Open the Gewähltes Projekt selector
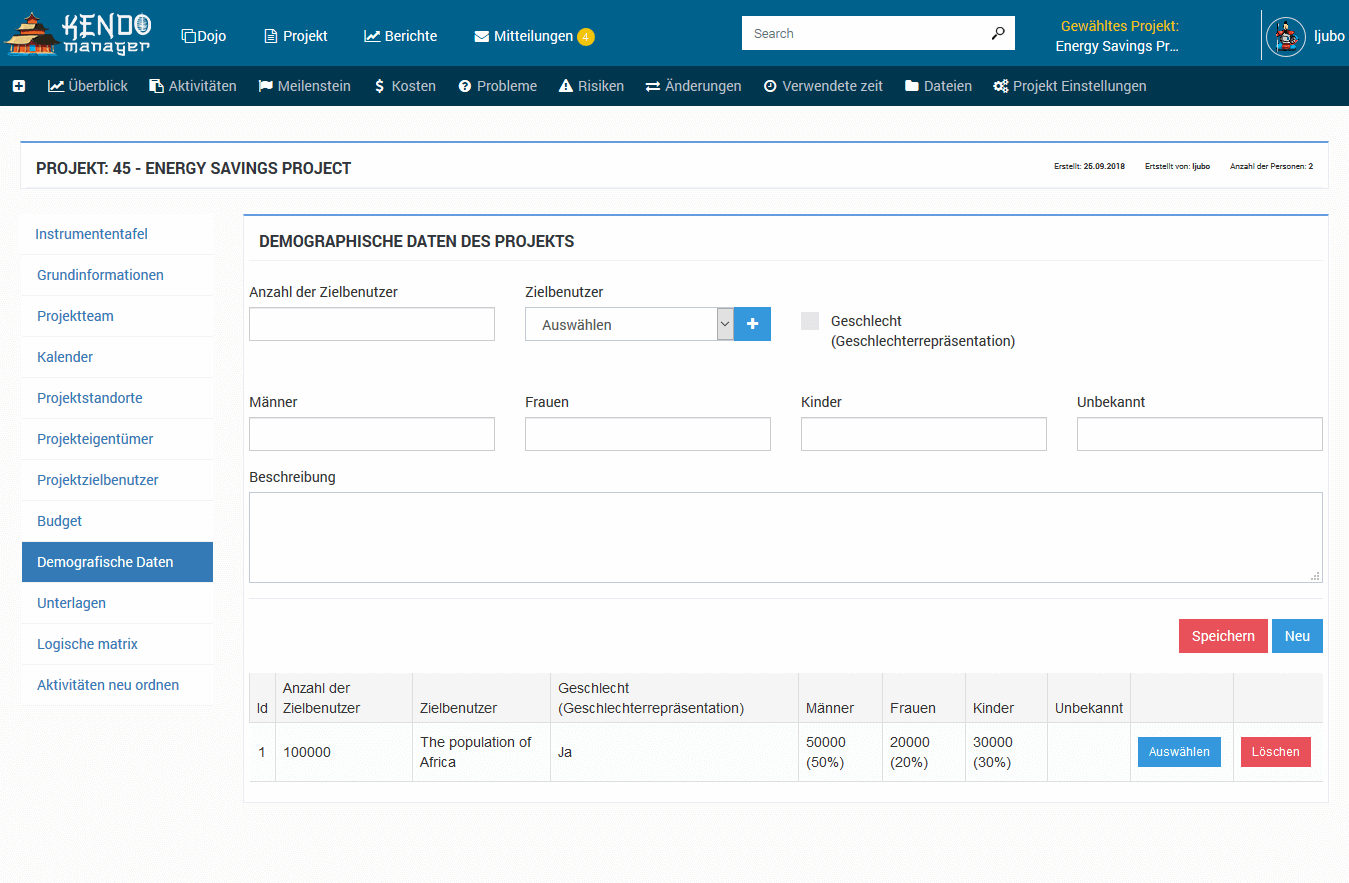 tap(1118, 36)
